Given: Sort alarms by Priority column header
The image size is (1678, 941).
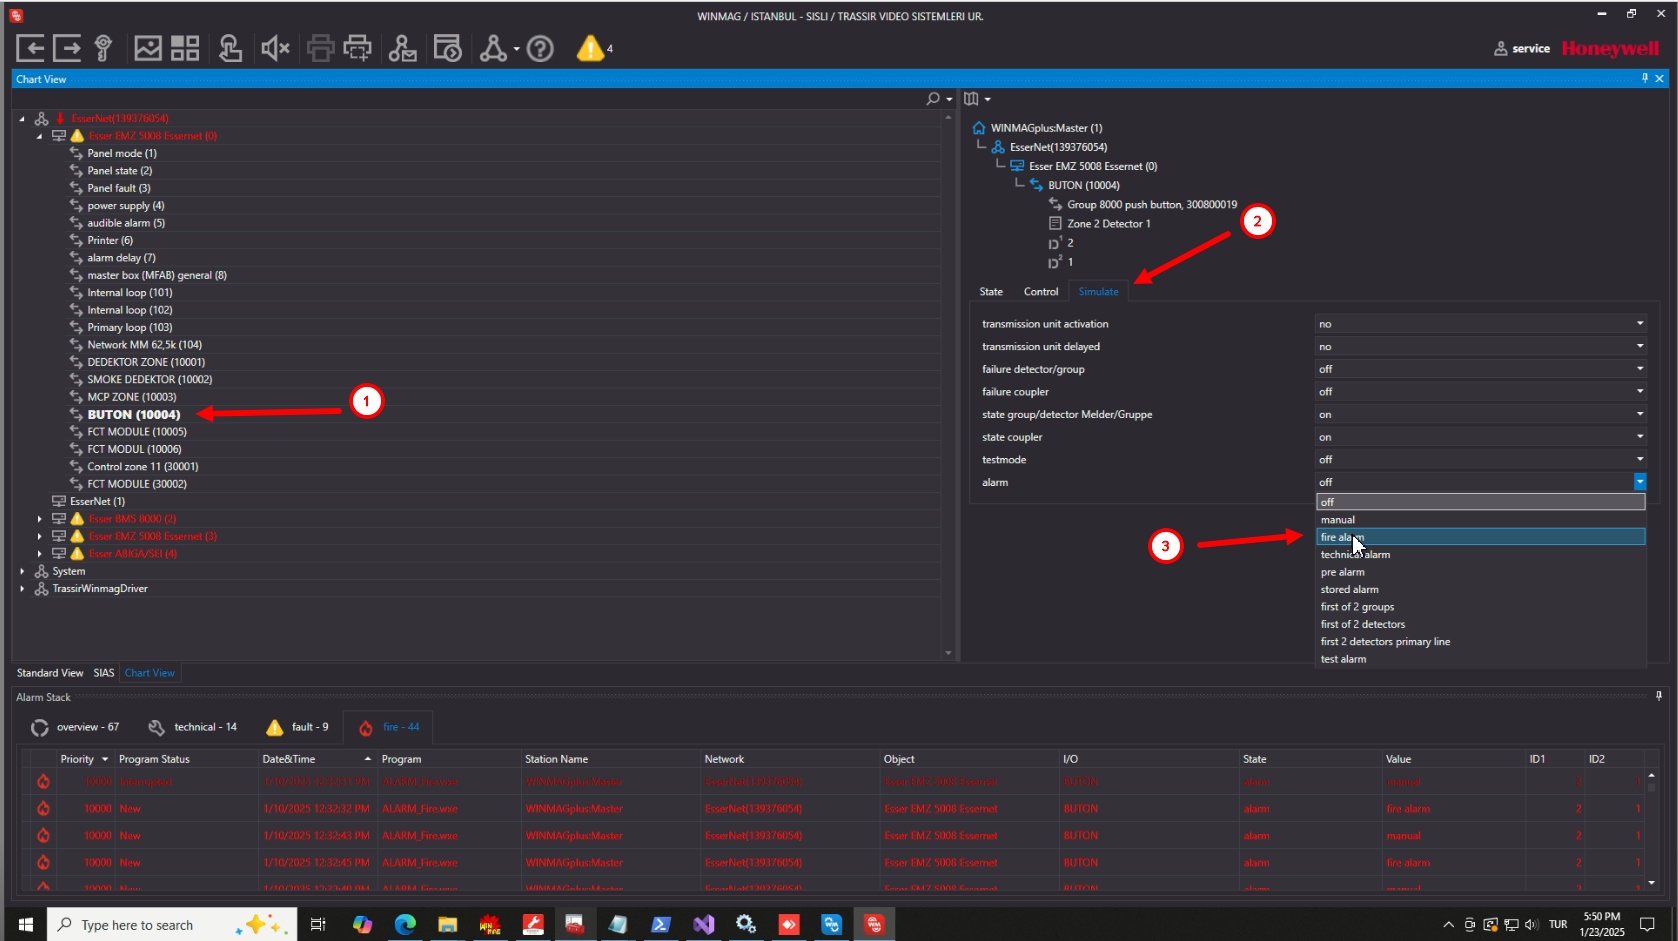Looking at the screenshot, I should pyautogui.click(x=85, y=759).
